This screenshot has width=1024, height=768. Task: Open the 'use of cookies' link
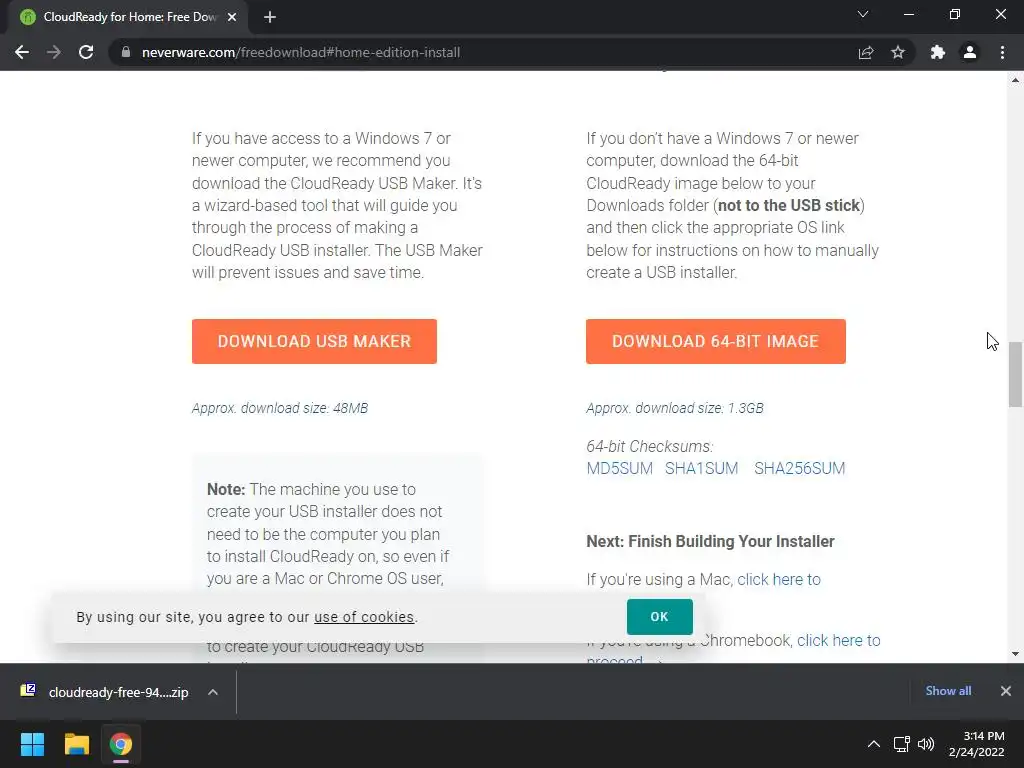(x=364, y=617)
